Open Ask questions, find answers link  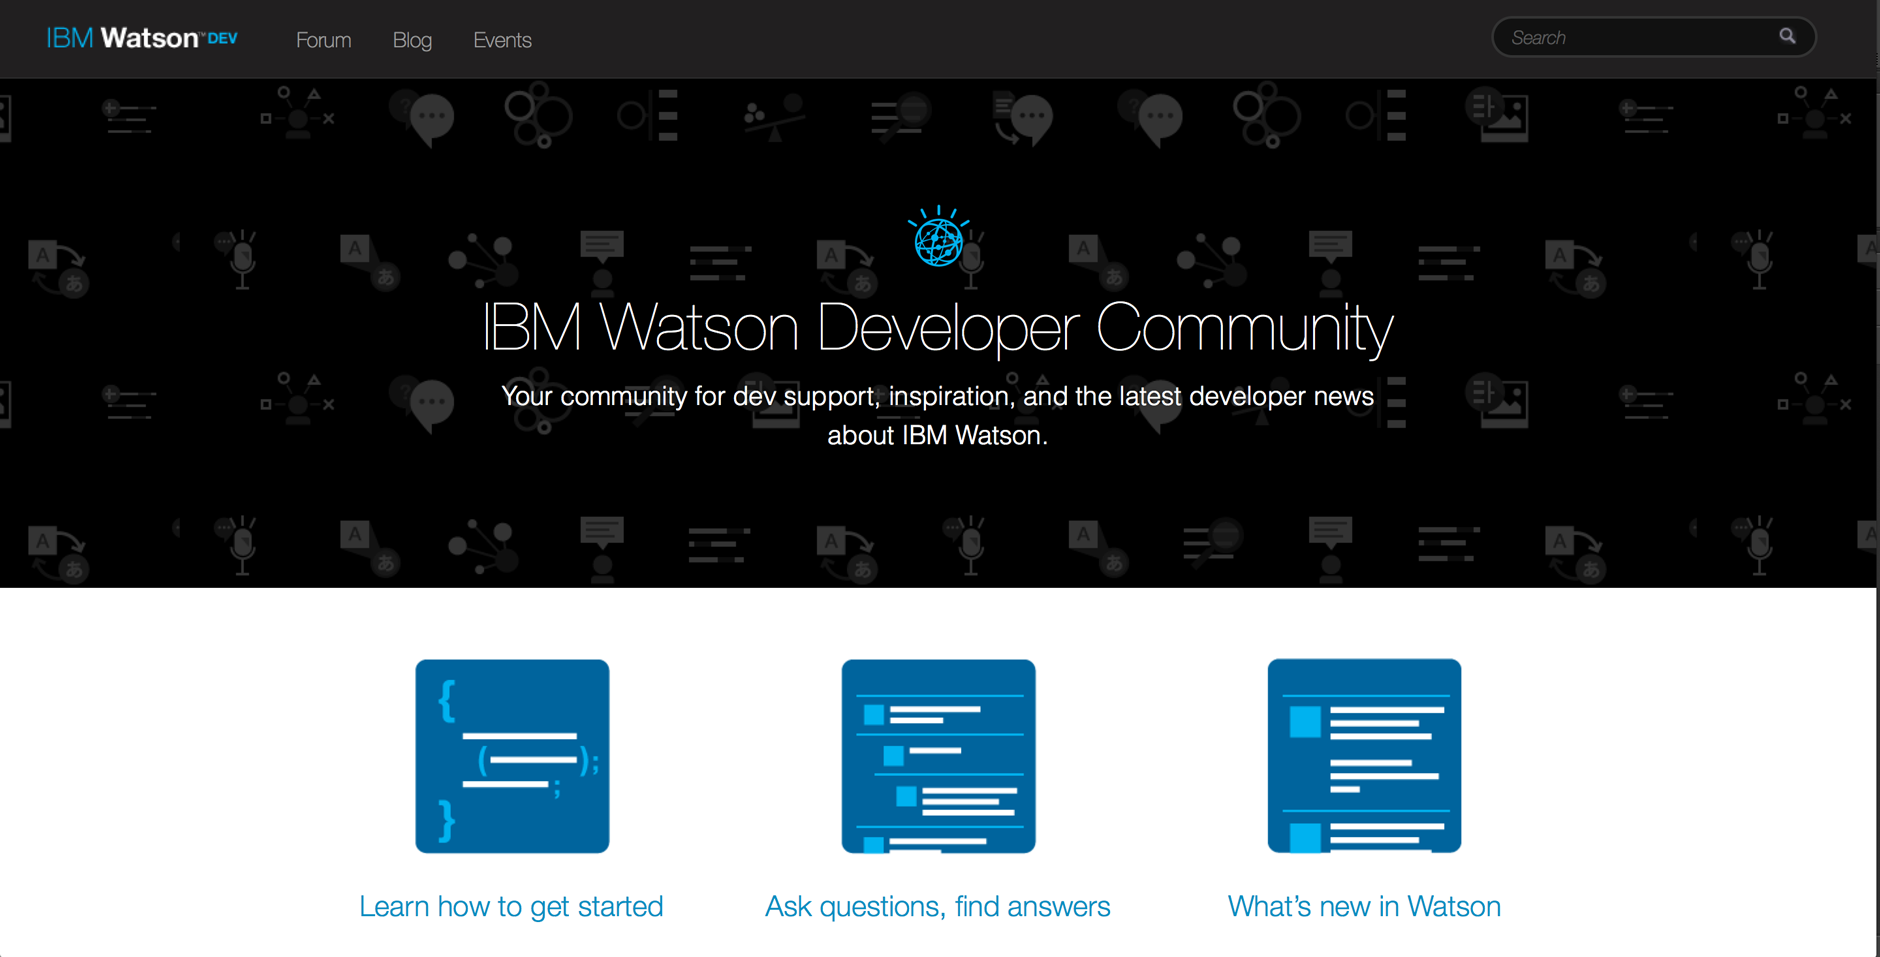[938, 906]
